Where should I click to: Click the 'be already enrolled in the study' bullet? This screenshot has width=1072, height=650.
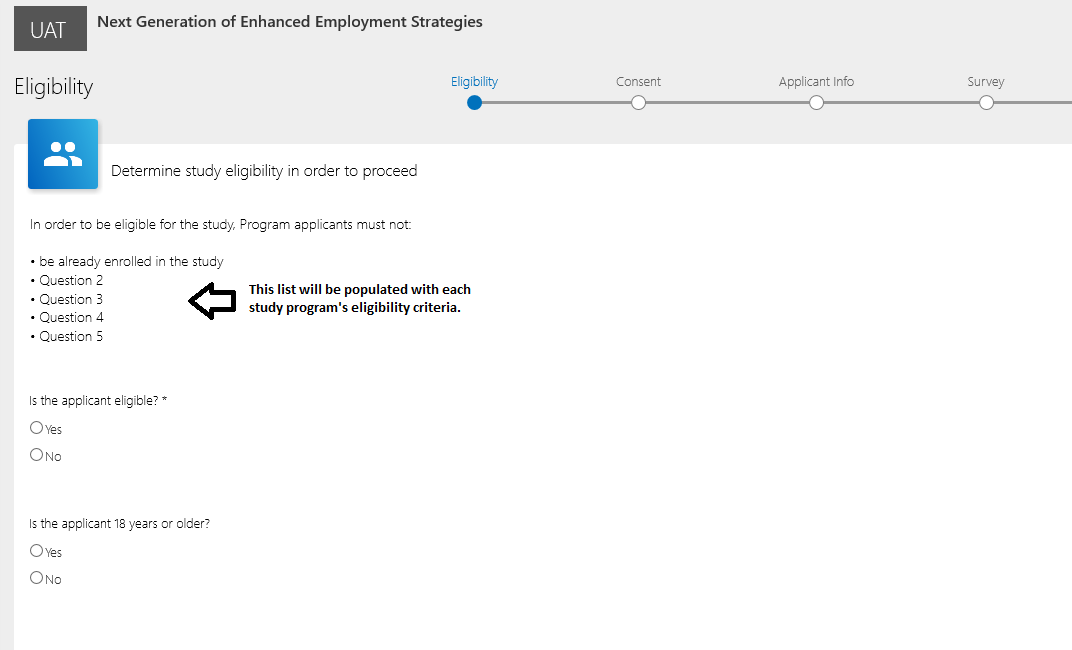click(131, 262)
